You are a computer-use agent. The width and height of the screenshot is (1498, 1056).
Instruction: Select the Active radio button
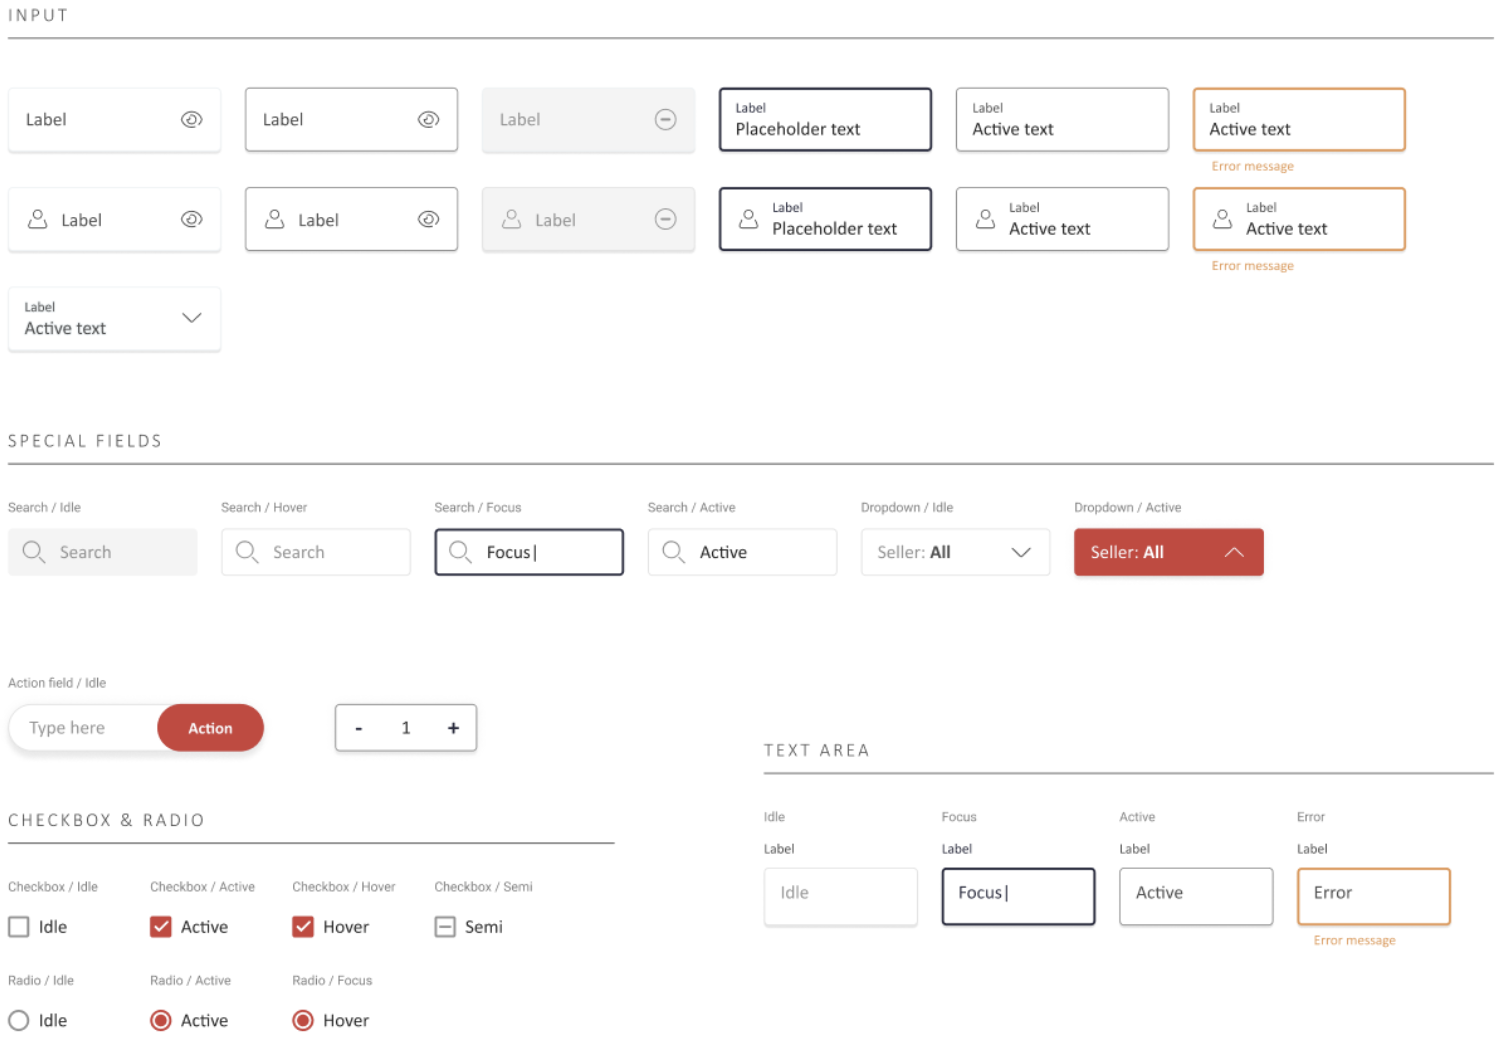pyautogui.click(x=161, y=1020)
